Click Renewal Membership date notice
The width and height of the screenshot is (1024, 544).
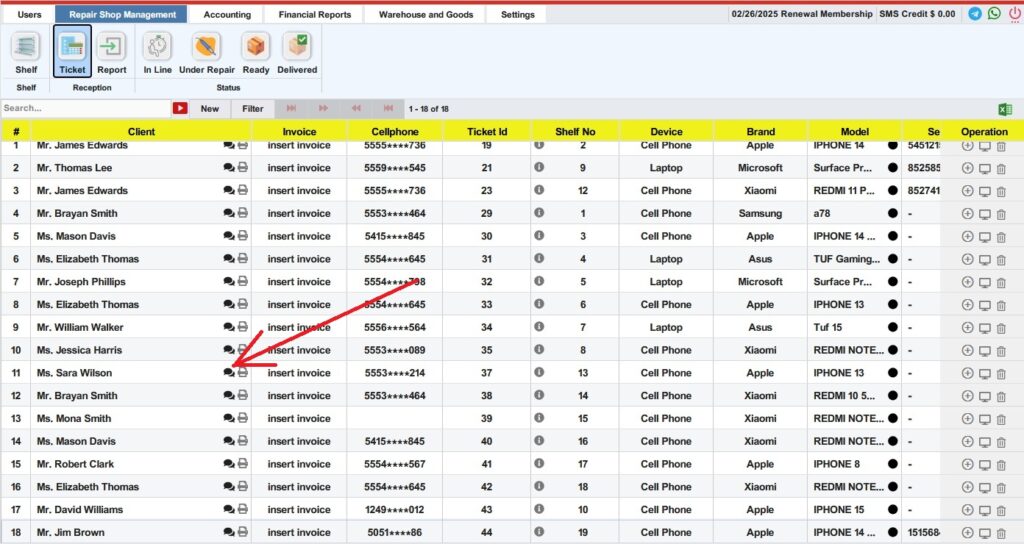click(801, 14)
